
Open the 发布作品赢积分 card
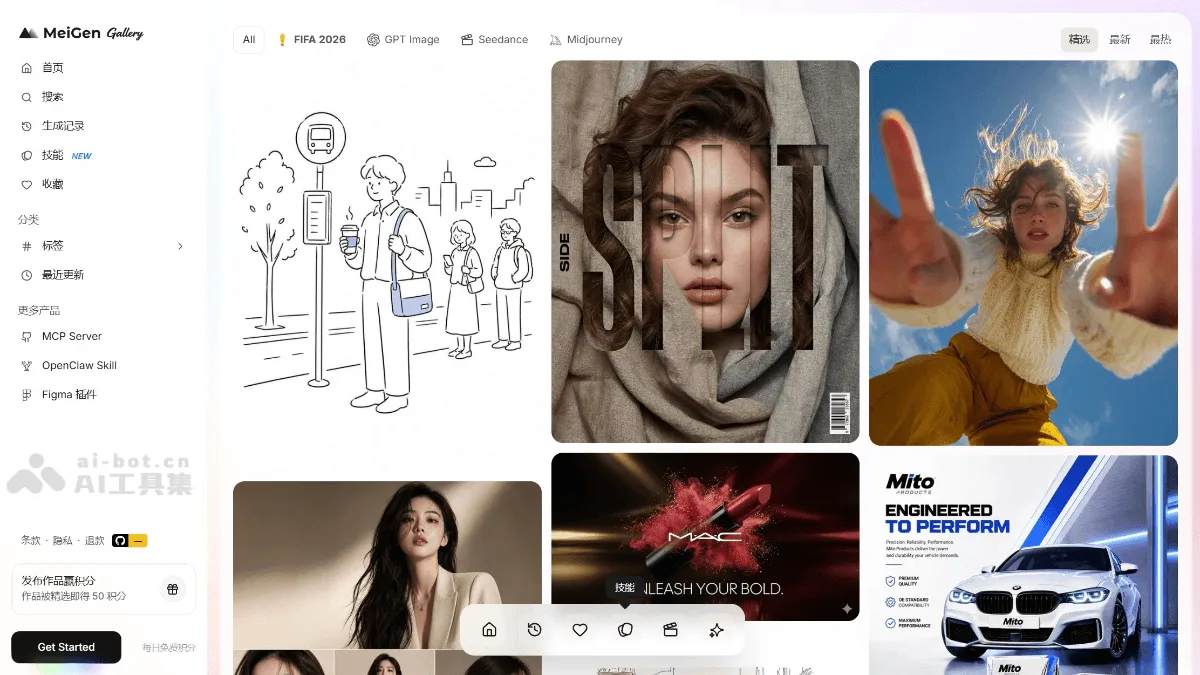coord(103,589)
